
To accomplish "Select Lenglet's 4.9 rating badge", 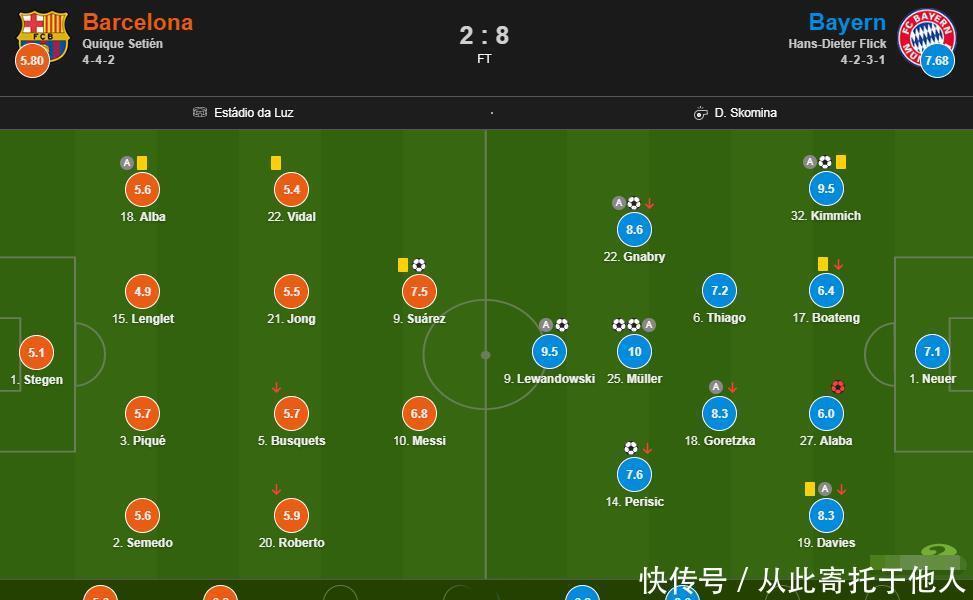I will (x=143, y=292).
